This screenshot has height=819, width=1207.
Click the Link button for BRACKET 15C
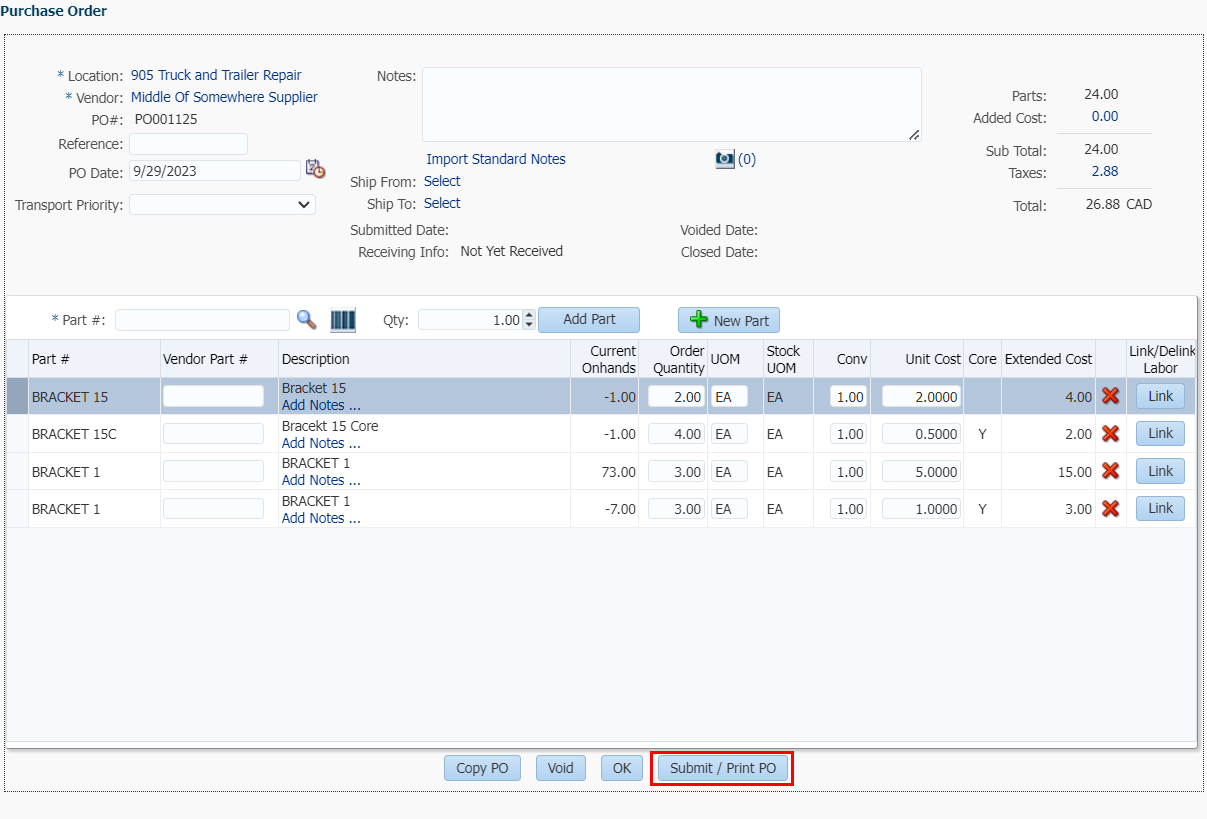[x=1160, y=434]
